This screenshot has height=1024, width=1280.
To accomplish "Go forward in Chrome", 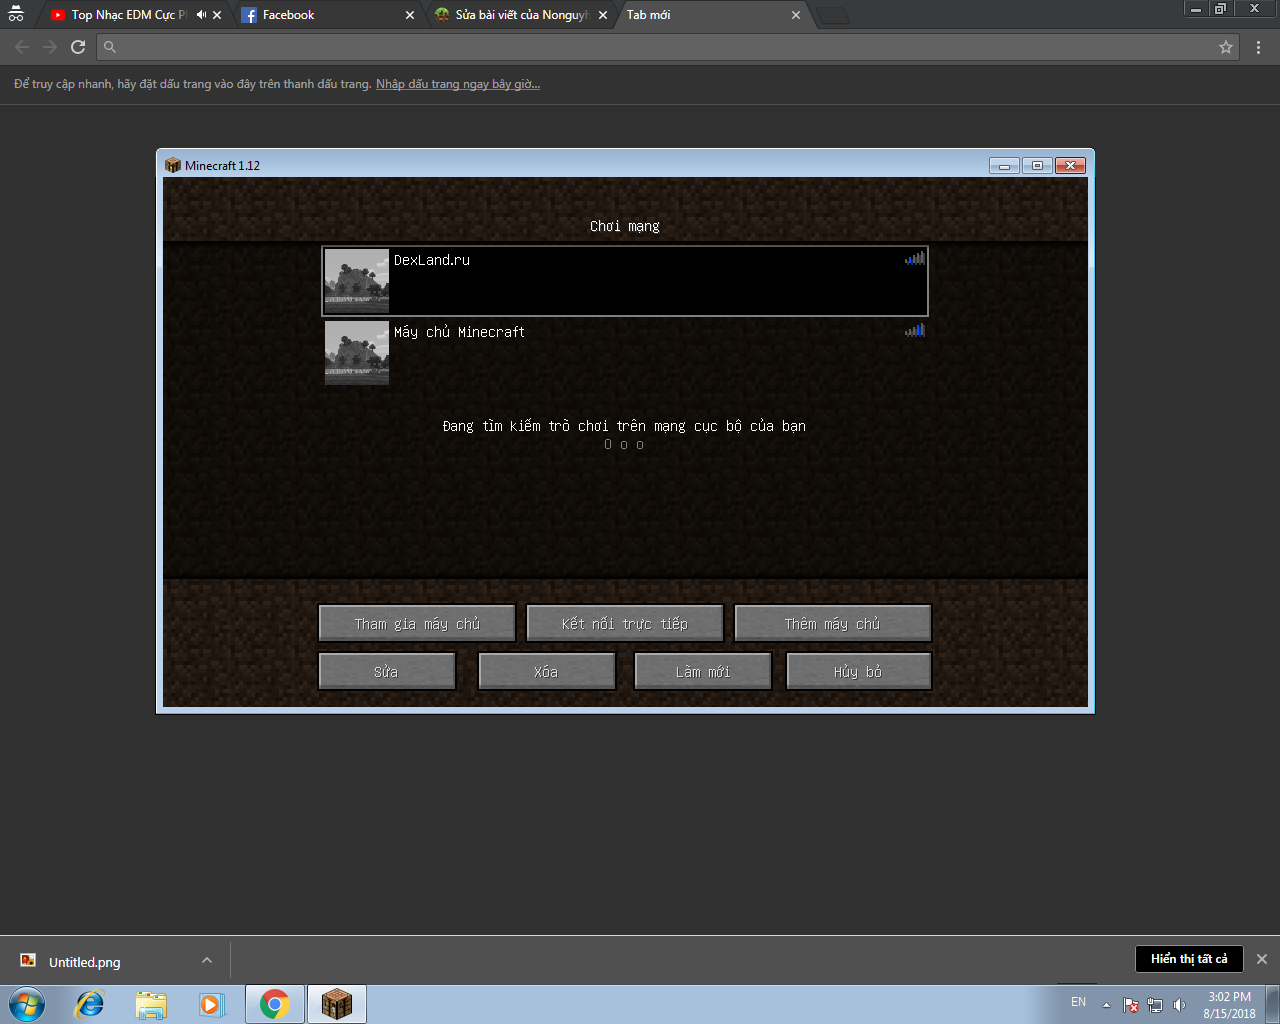I will tap(50, 47).
